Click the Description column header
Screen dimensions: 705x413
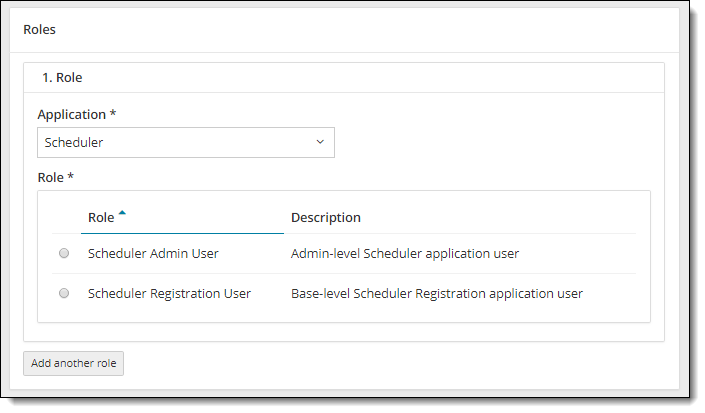(325, 218)
